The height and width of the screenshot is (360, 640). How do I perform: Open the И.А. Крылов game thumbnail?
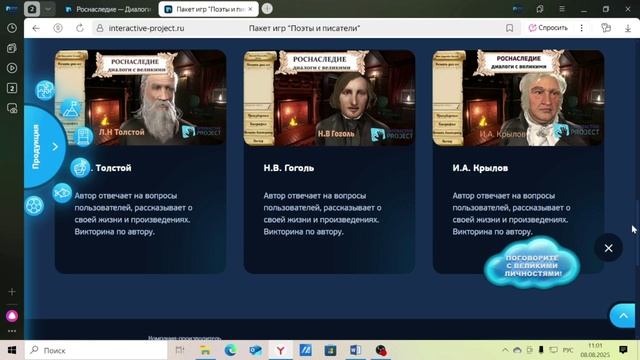tap(518, 98)
